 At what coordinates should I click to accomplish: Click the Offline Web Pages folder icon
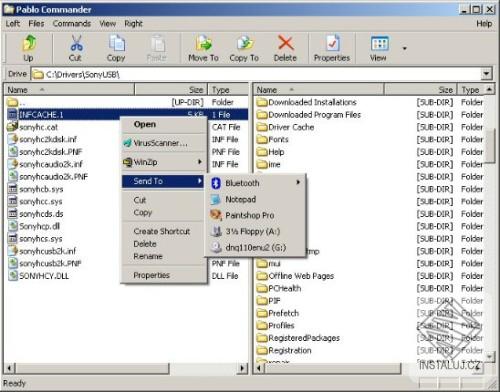point(262,276)
